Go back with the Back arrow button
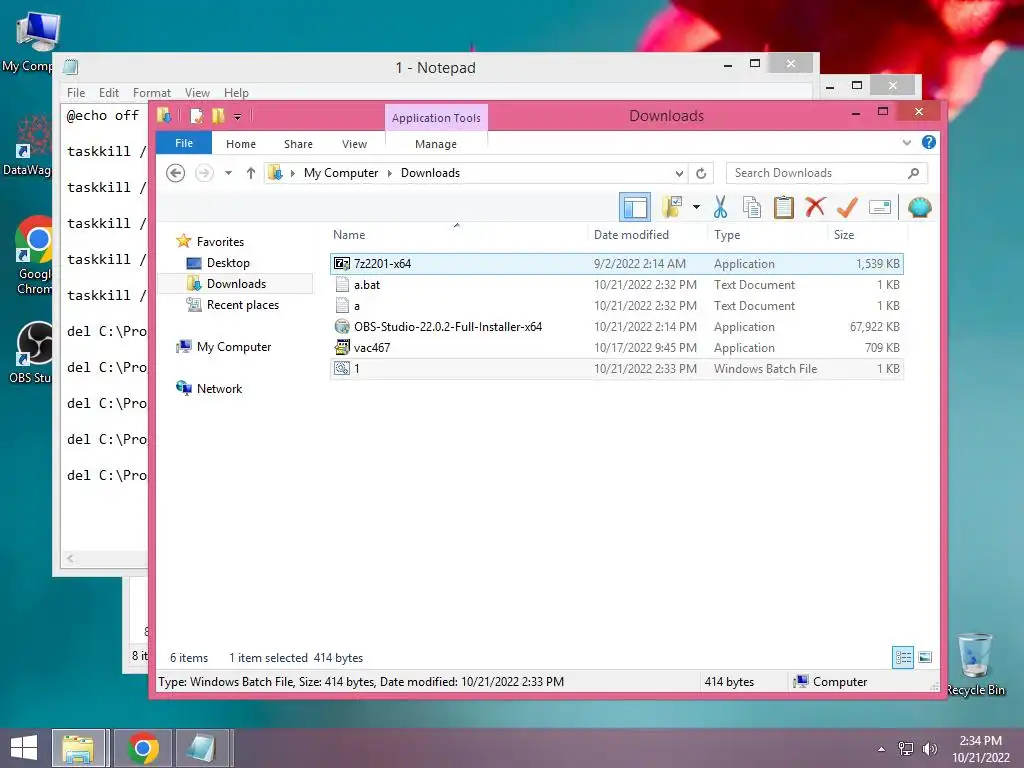1024x768 pixels. (176, 173)
